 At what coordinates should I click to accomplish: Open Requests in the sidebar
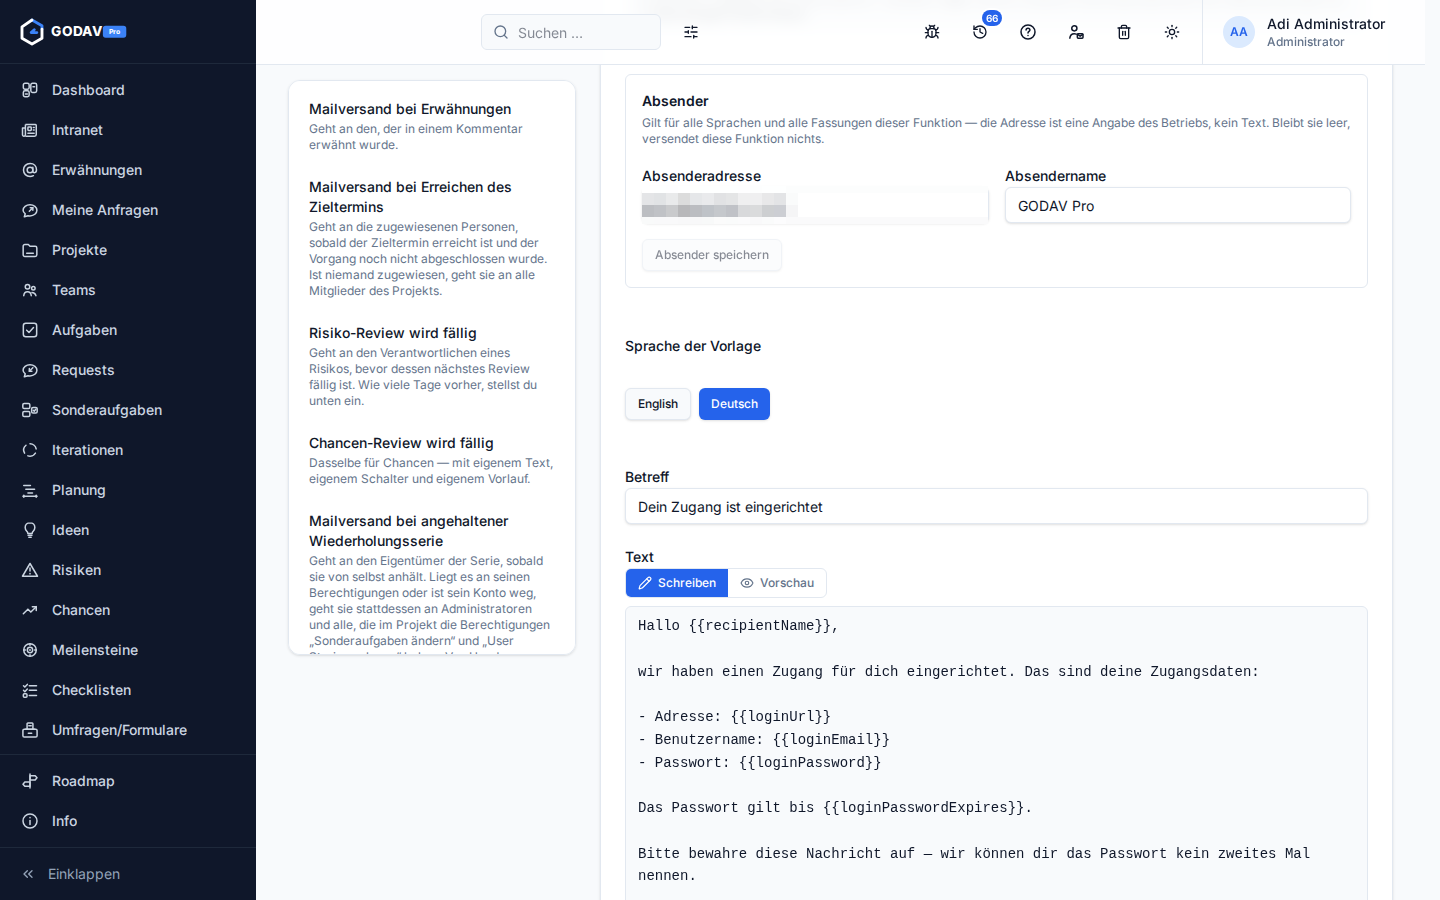pos(128,370)
